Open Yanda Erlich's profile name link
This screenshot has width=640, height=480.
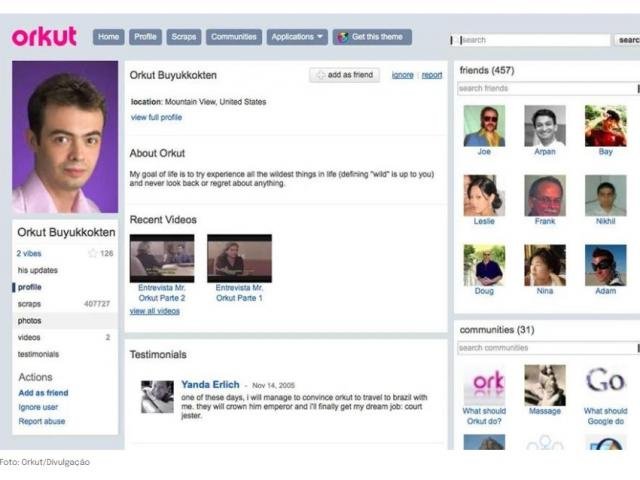[210, 384]
